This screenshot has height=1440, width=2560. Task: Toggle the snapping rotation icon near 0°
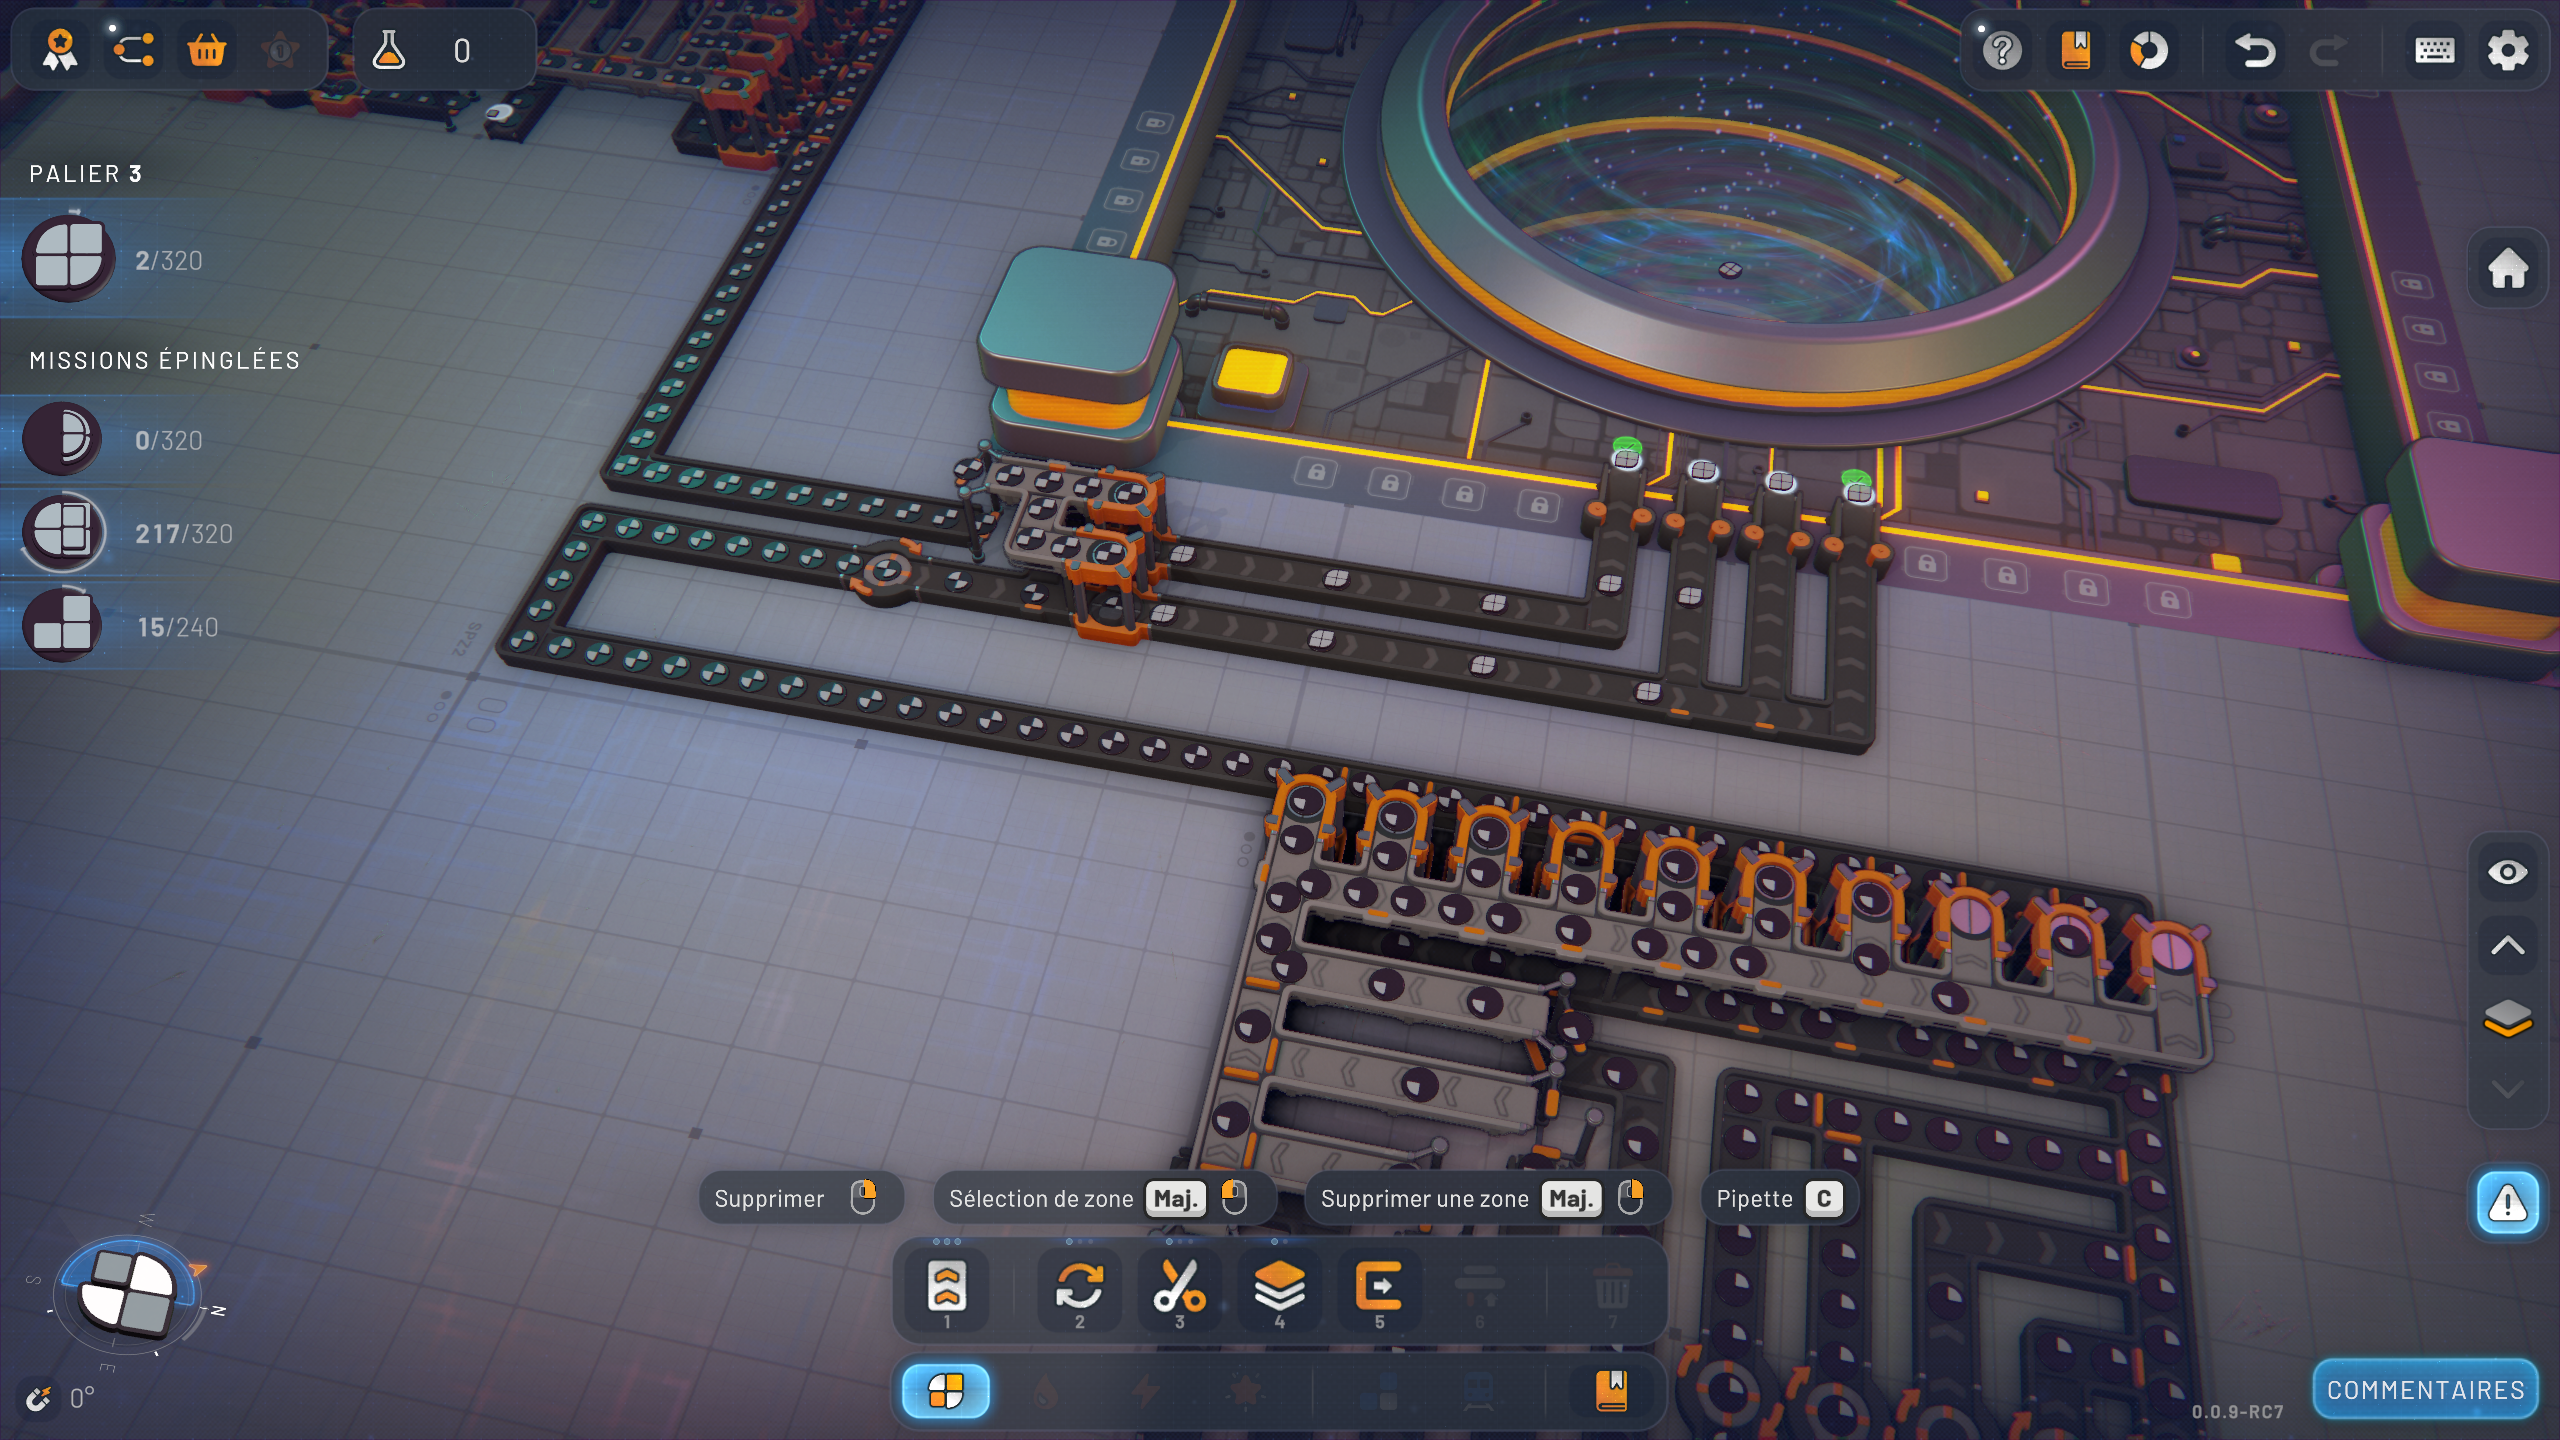point(40,1398)
